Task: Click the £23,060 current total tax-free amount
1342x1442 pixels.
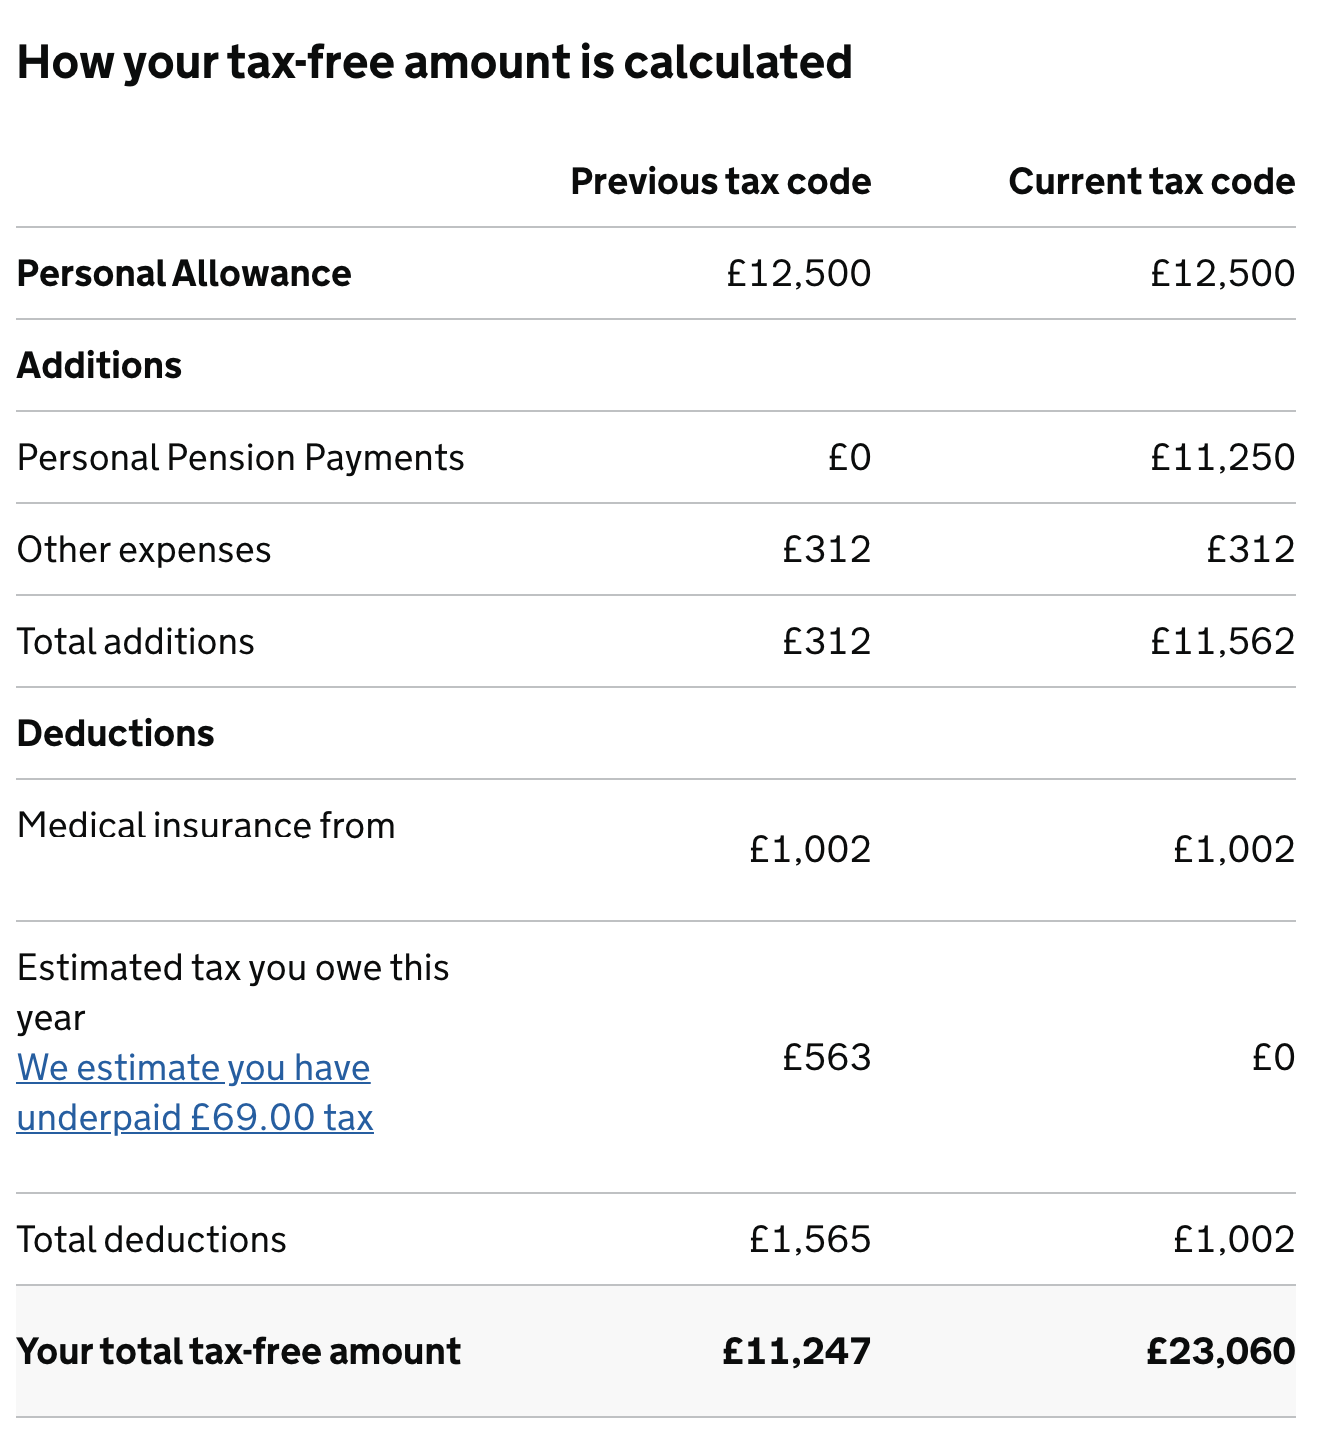Action: pyautogui.click(x=1220, y=1352)
